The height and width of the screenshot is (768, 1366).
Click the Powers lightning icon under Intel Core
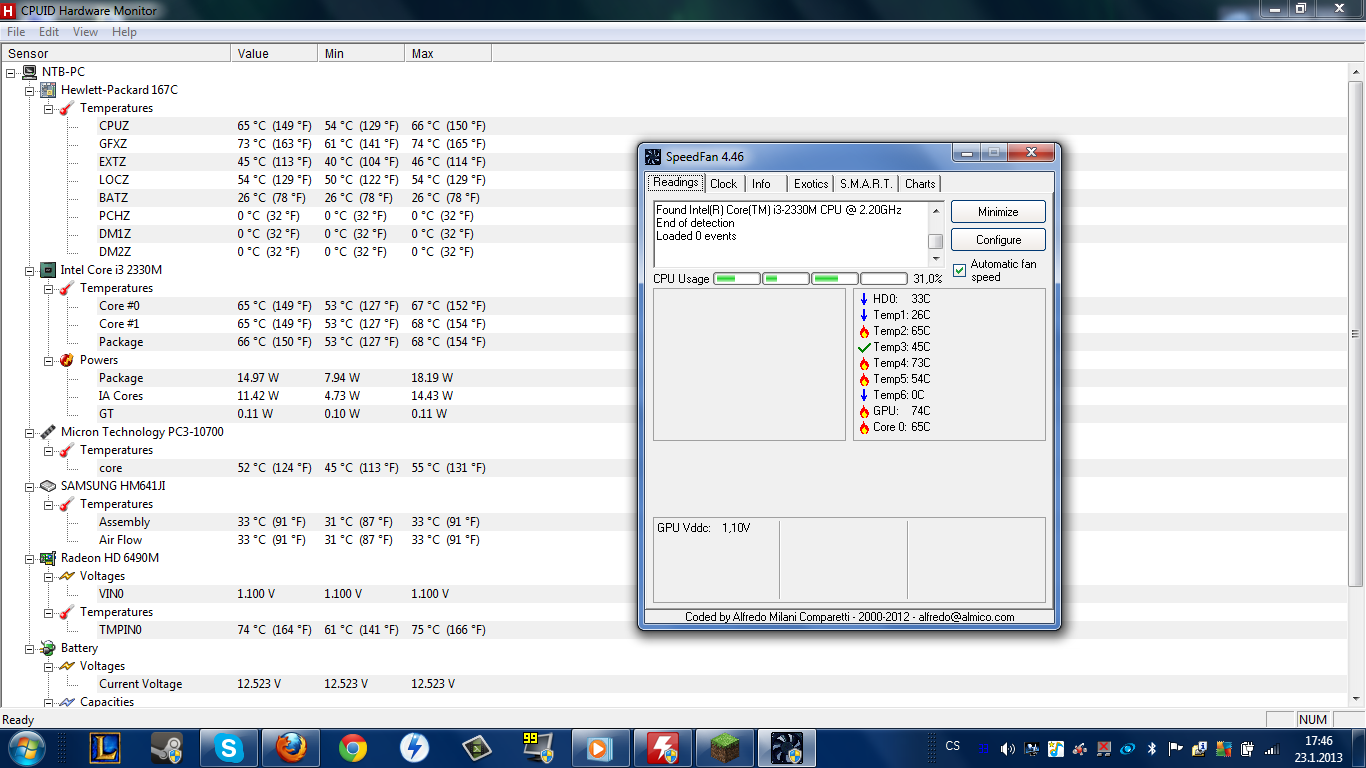click(67, 360)
